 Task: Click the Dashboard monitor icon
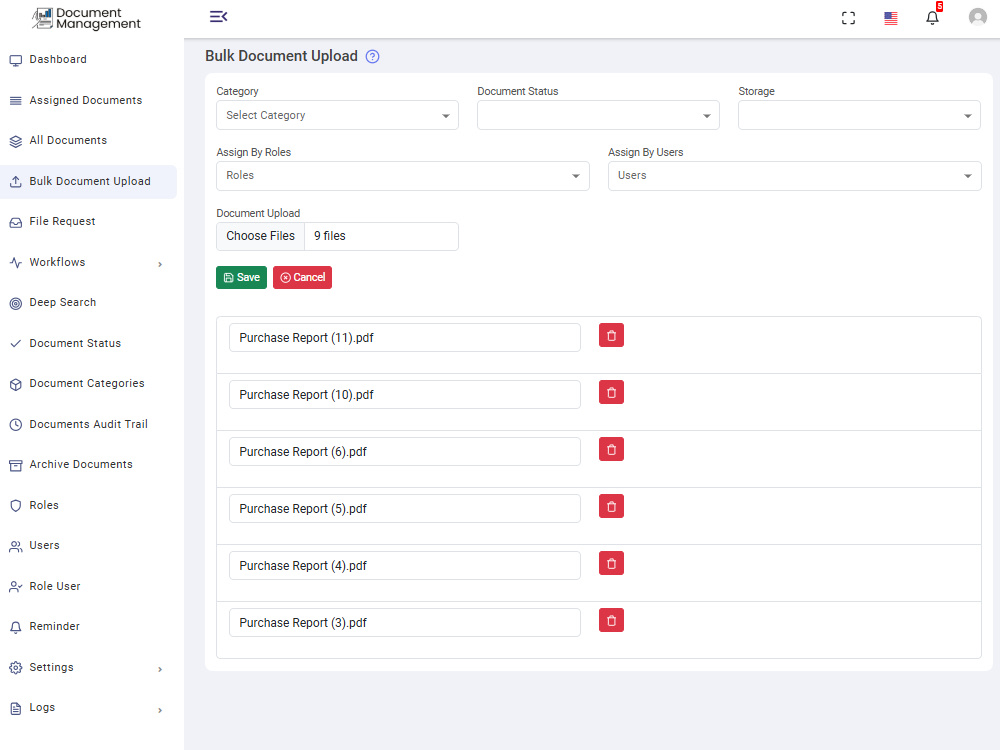click(x=16, y=61)
